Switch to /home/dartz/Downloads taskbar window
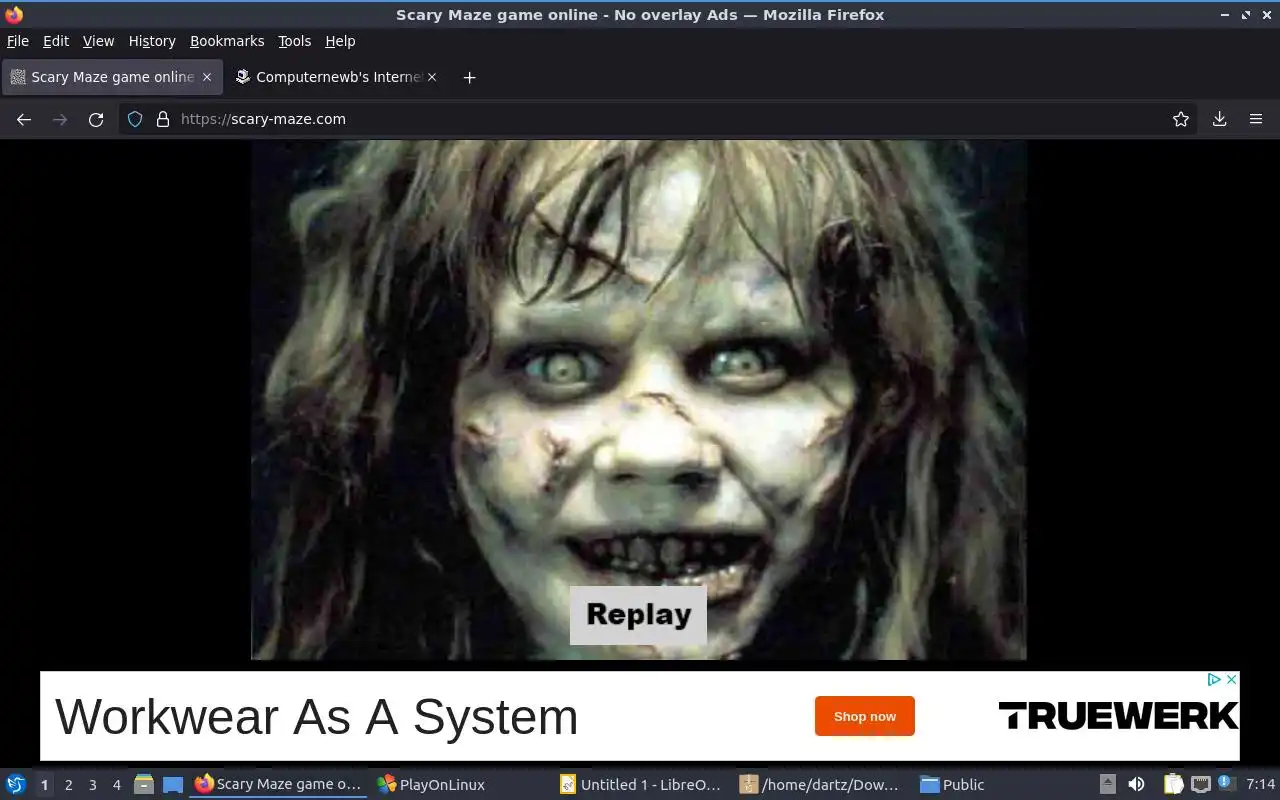 (822, 785)
